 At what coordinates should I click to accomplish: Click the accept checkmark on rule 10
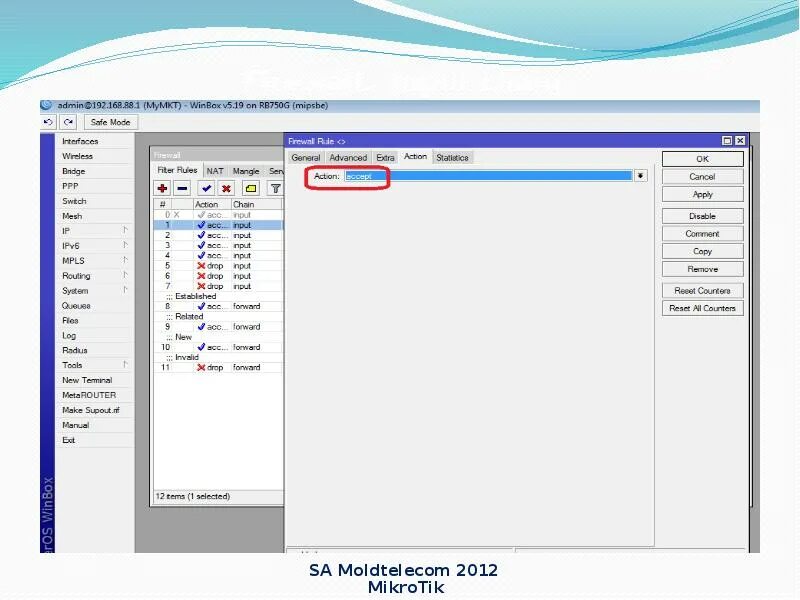201,347
